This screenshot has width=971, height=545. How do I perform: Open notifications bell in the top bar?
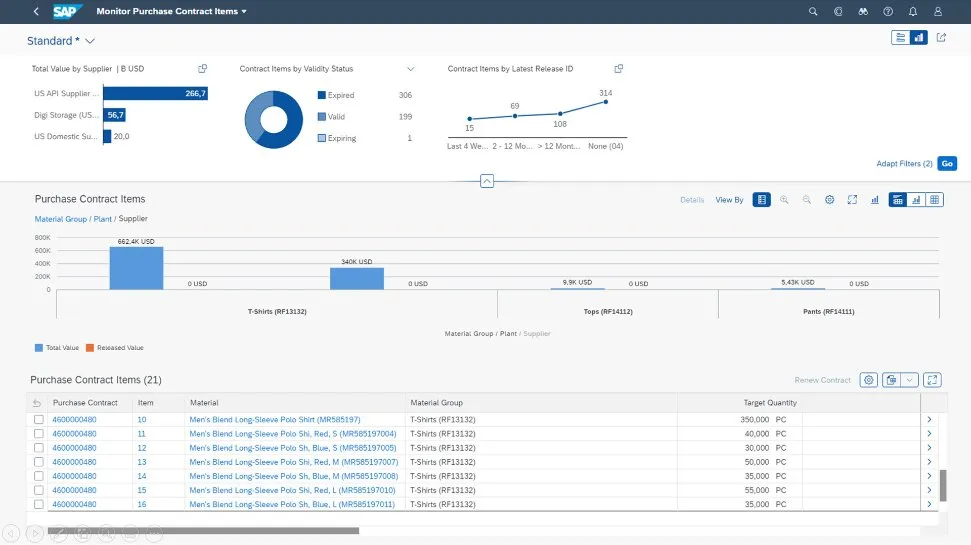point(912,12)
